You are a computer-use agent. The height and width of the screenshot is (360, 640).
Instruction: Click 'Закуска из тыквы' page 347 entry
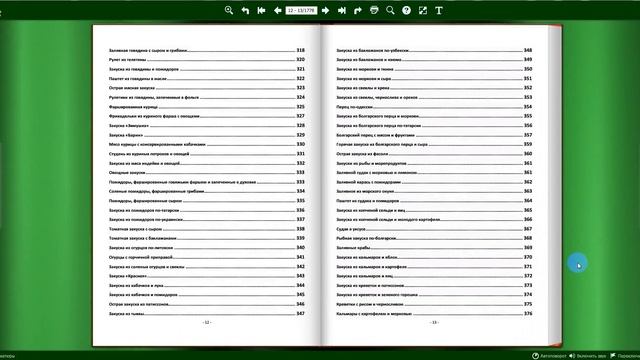[x=207, y=313]
